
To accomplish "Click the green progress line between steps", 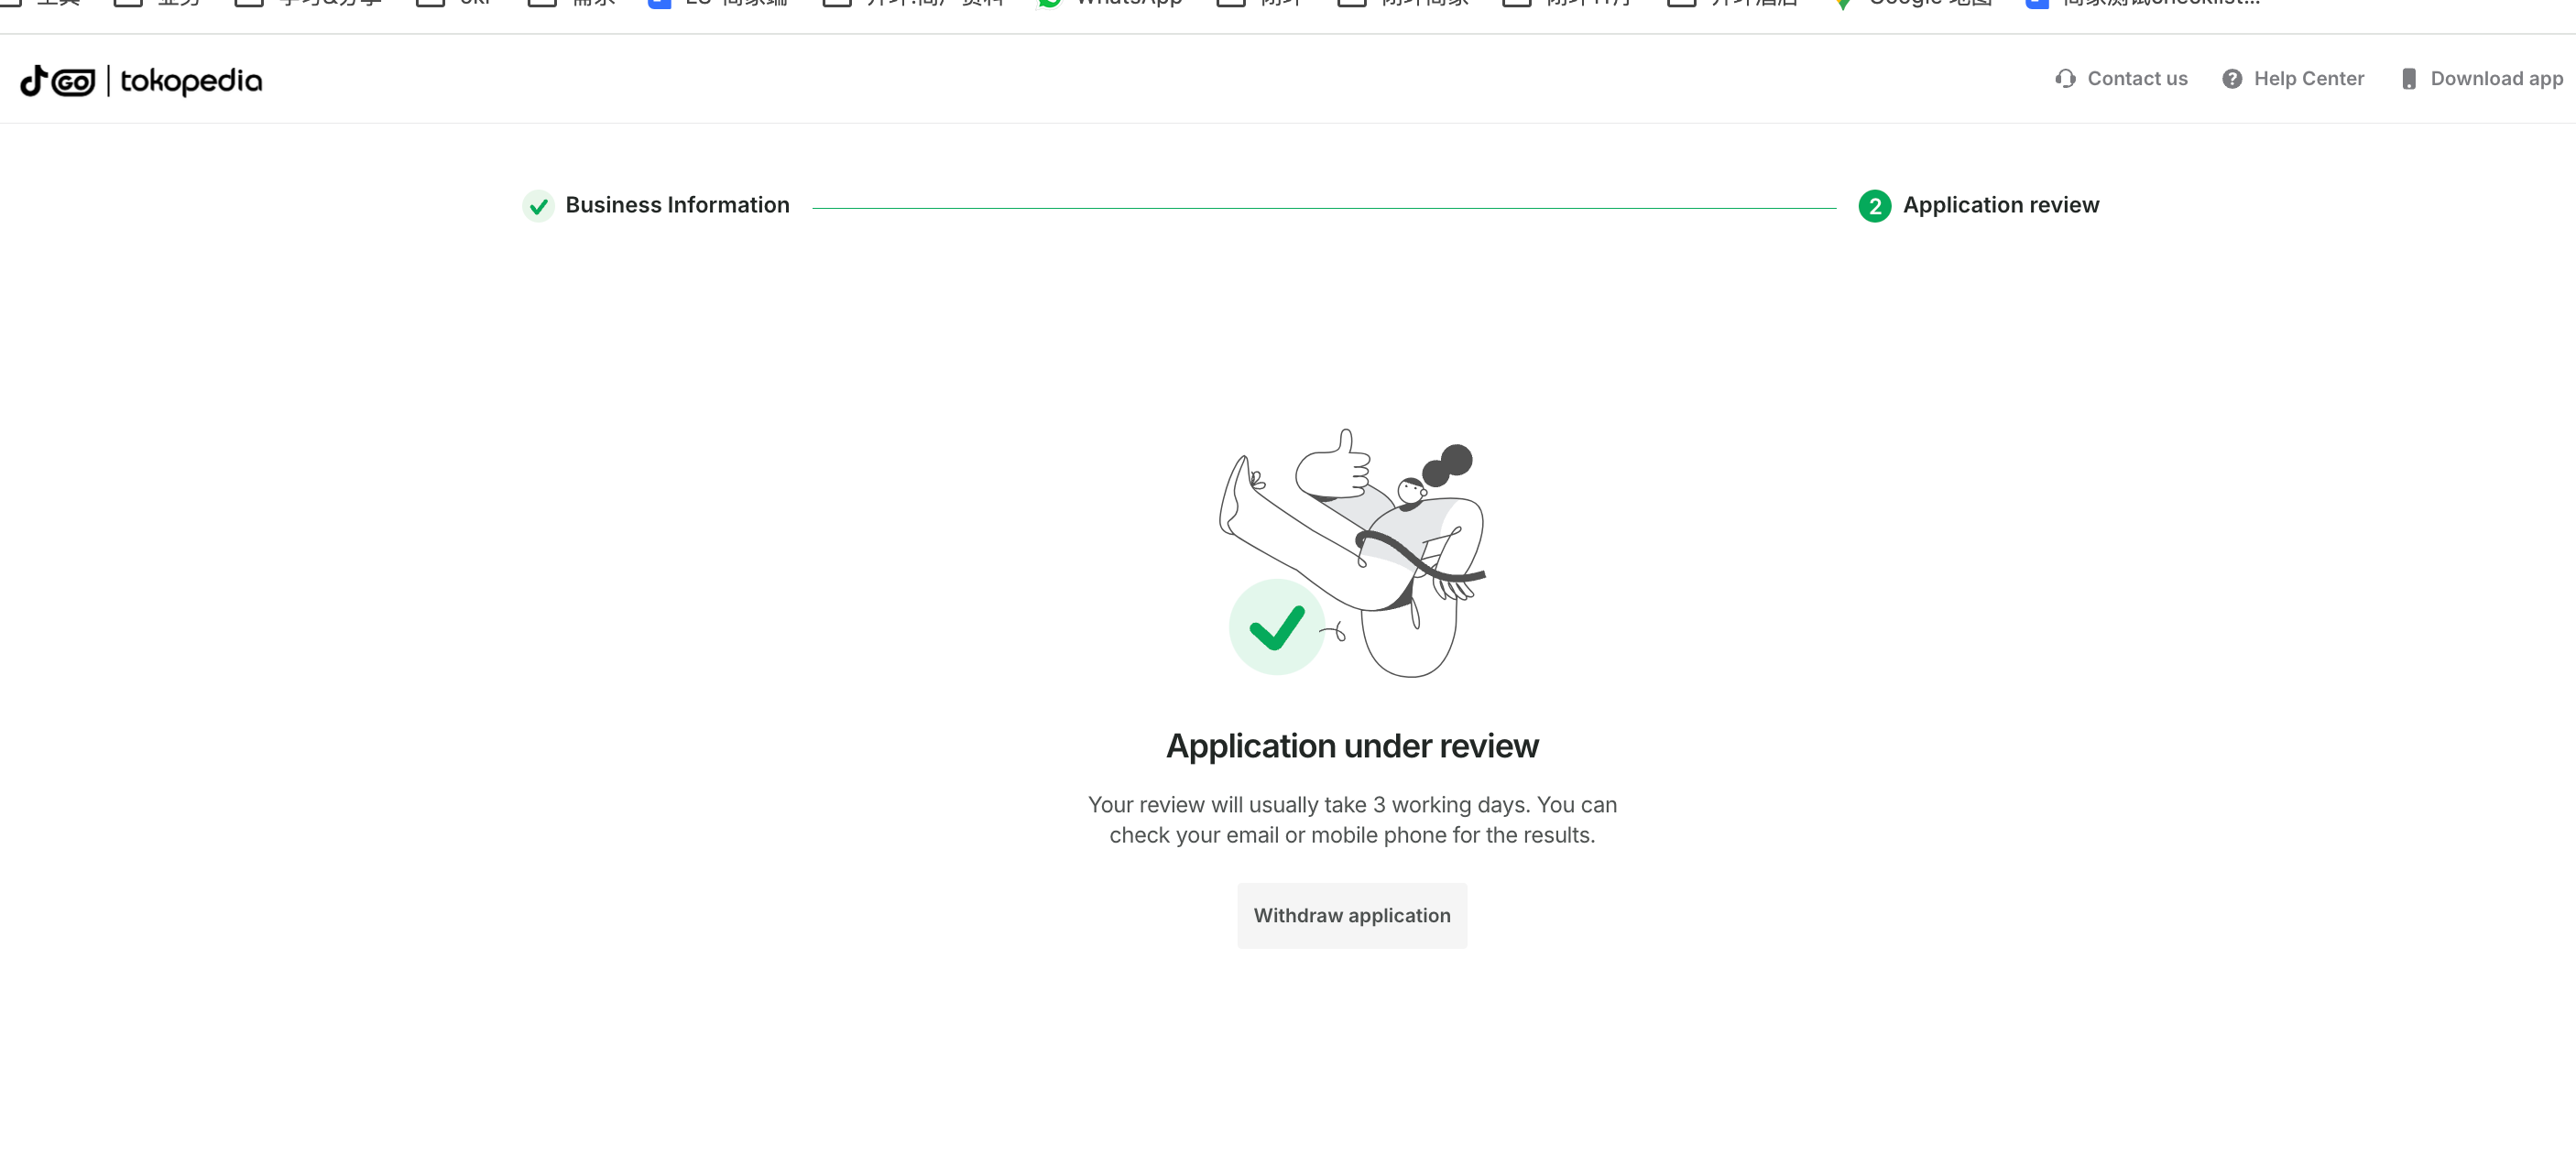I will point(1323,208).
